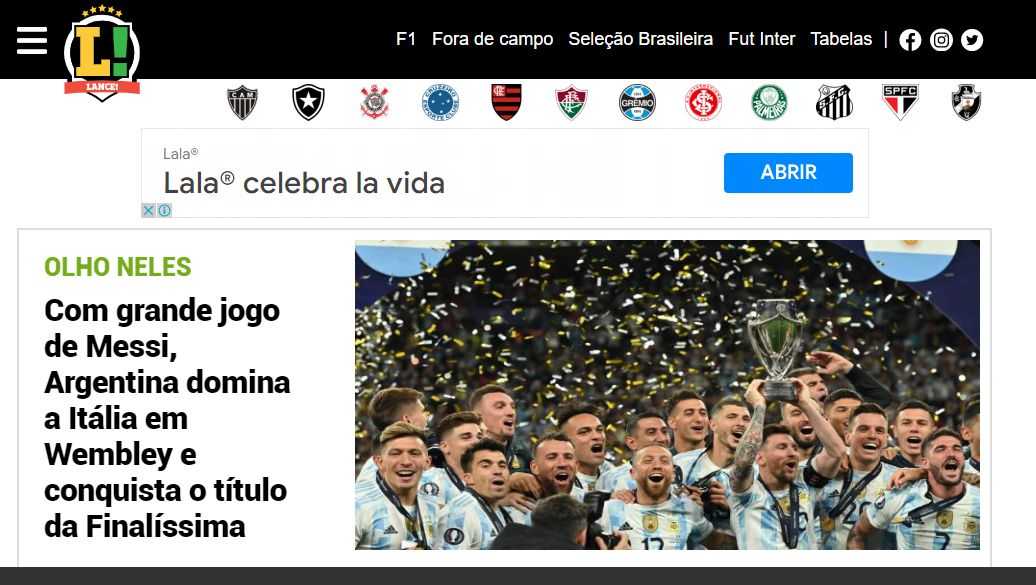This screenshot has width=1036, height=585.
Task: Open the Finalíssima headline article
Action: coord(167,418)
